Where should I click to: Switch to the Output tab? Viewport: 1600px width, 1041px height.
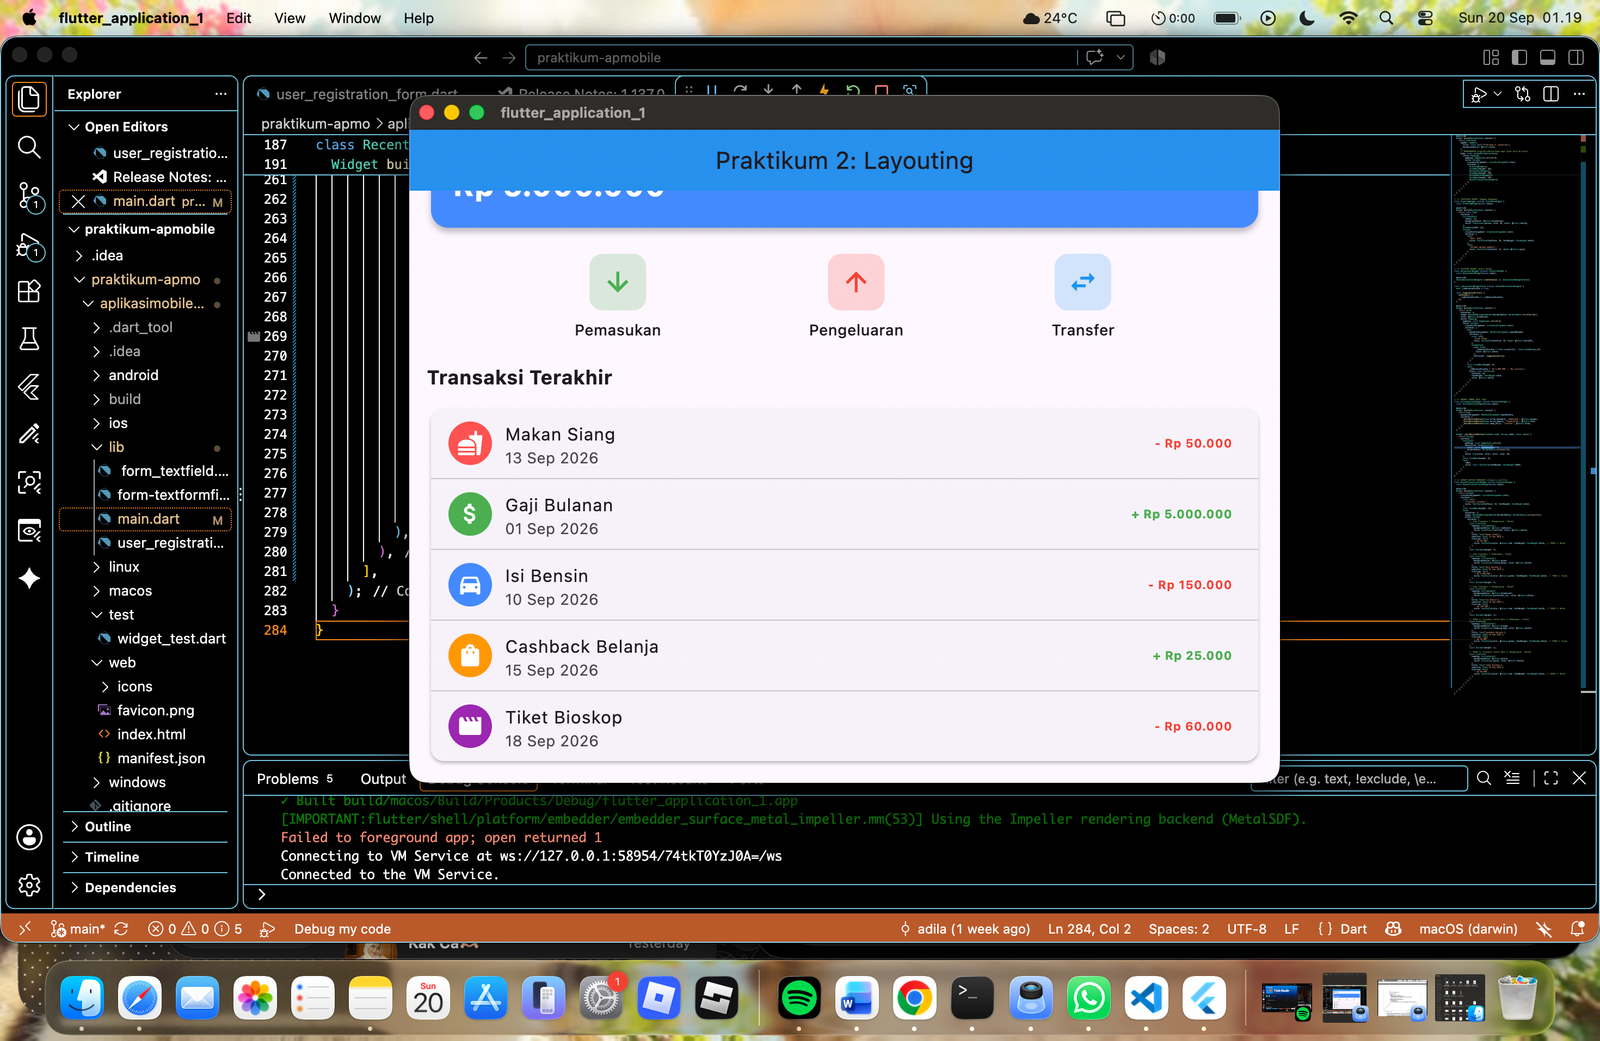coord(383,779)
